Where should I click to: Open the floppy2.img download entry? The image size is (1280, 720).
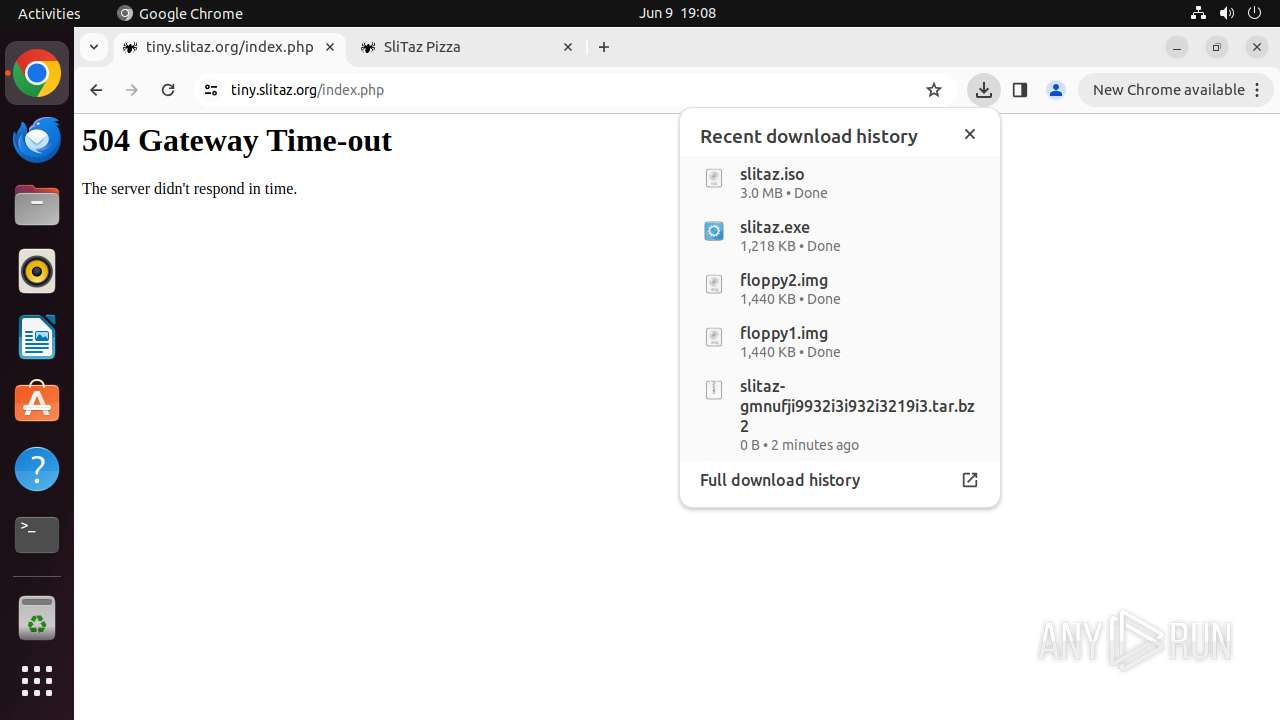click(840, 289)
